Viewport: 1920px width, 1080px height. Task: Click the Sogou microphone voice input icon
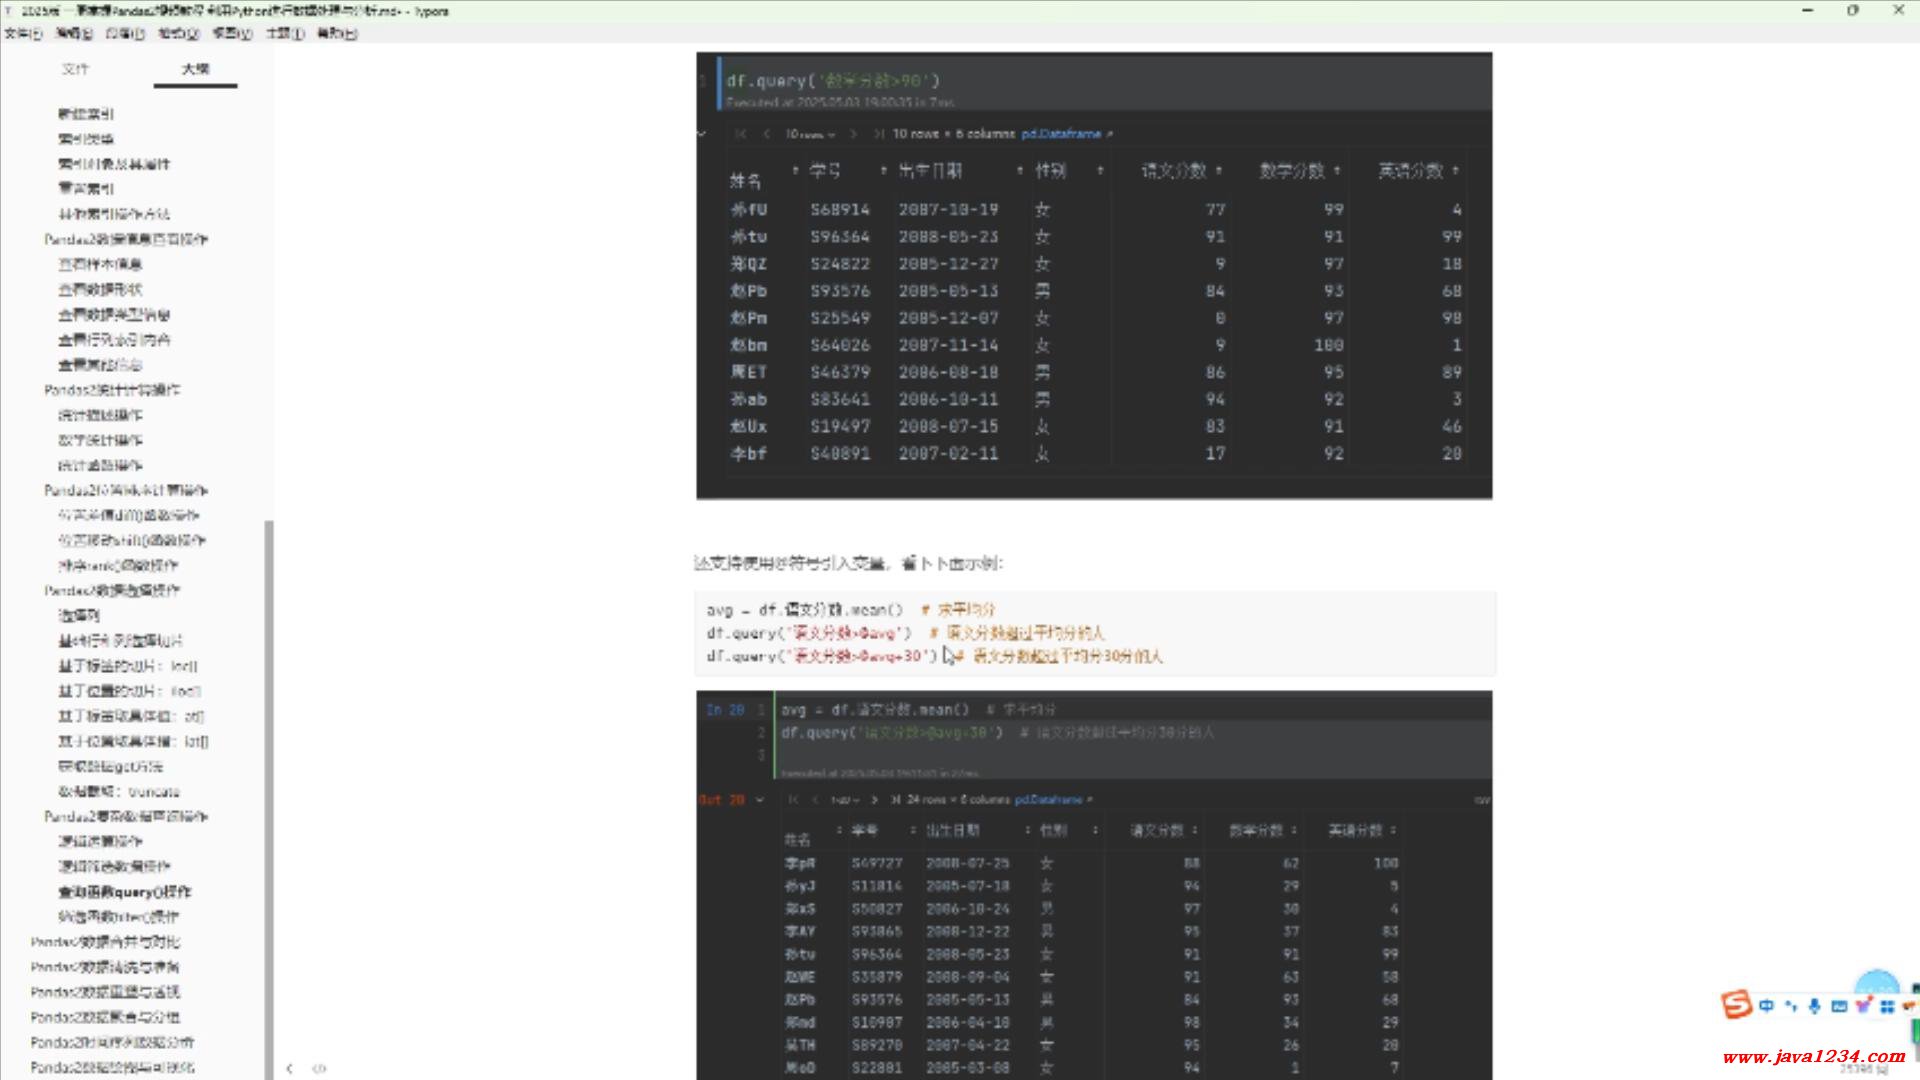(x=1814, y=1006)
